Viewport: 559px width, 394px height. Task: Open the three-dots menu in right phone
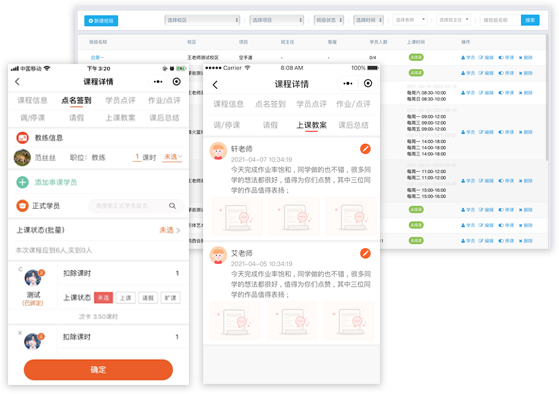348,83
